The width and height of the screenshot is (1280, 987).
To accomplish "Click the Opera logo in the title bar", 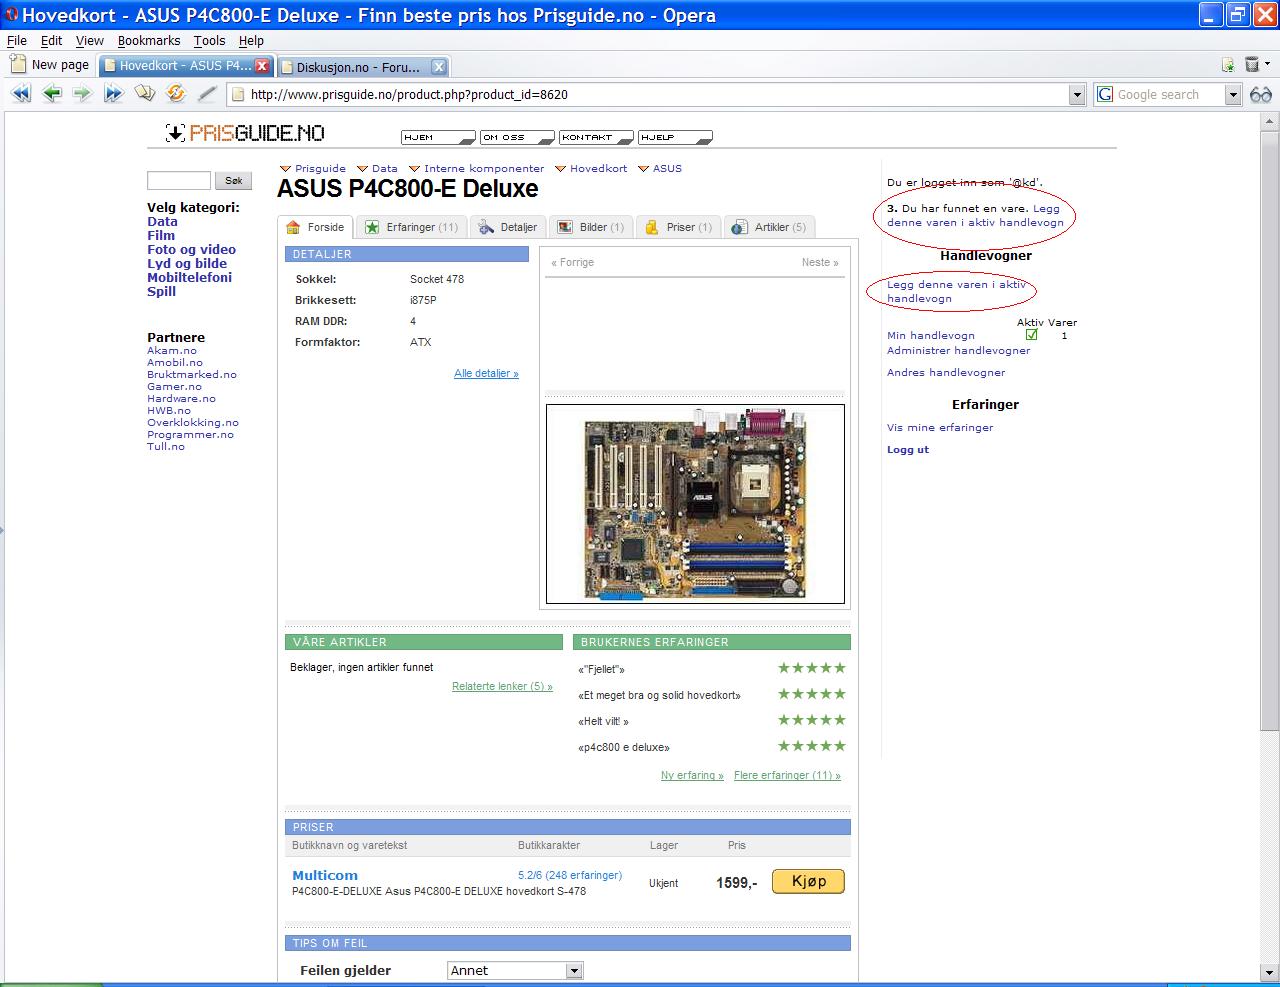I will tap(11, 15).
